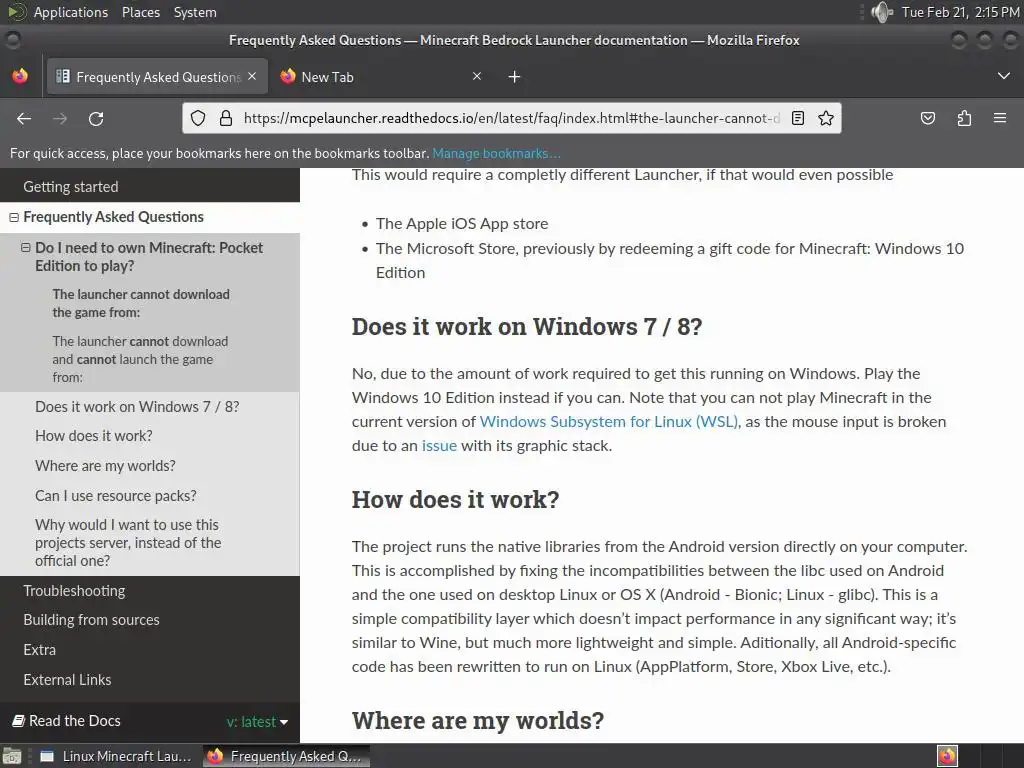Open 'Do I need to own Minecraft: Pocket Edition'

[149, 257]
